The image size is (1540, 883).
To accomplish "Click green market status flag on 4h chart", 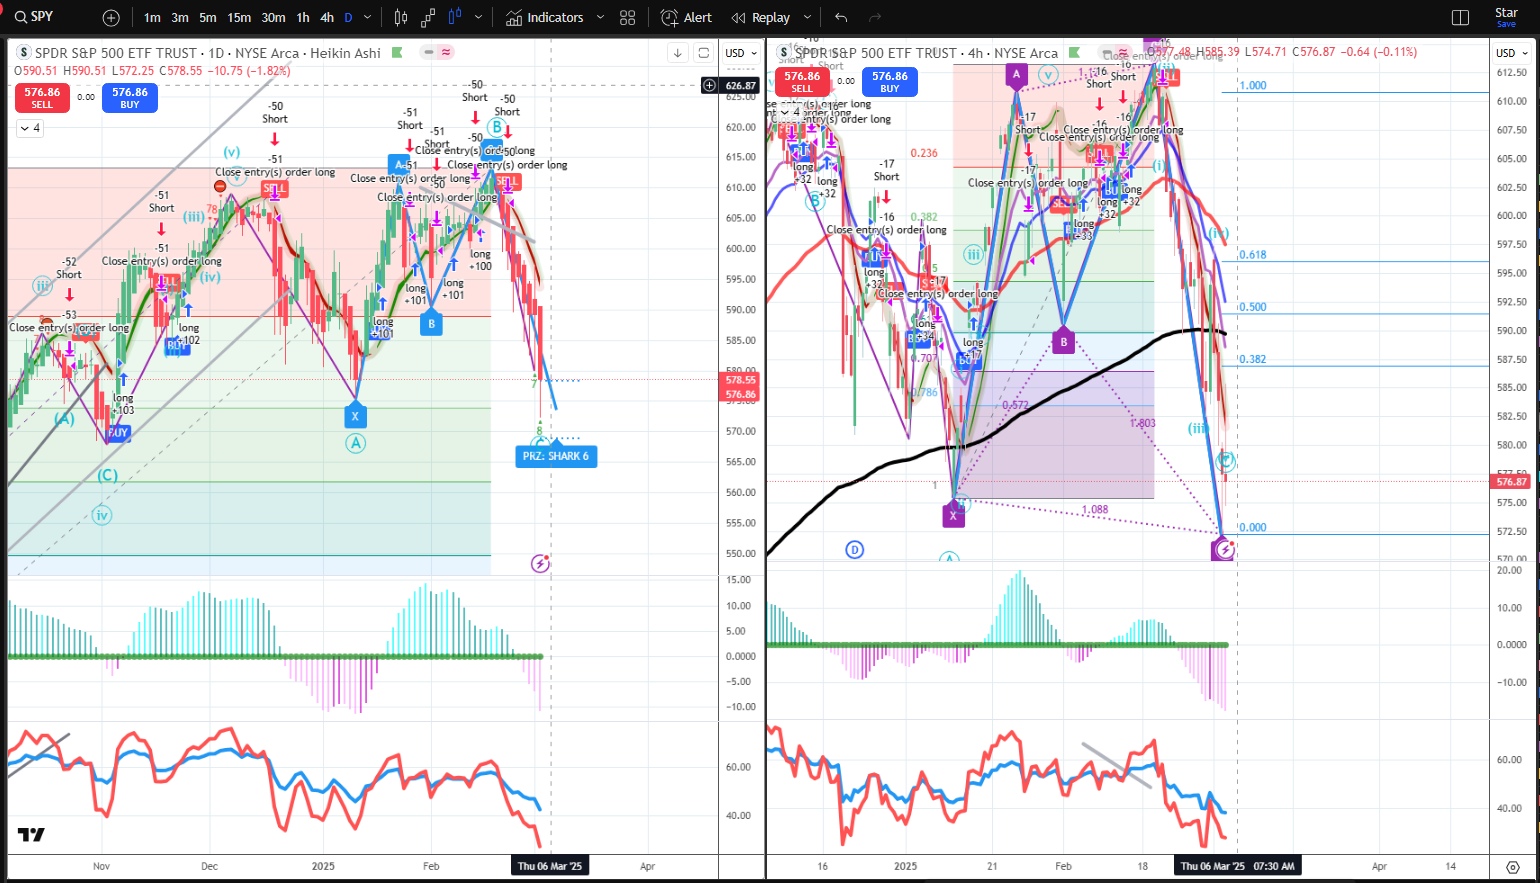I will [1074, 53].
